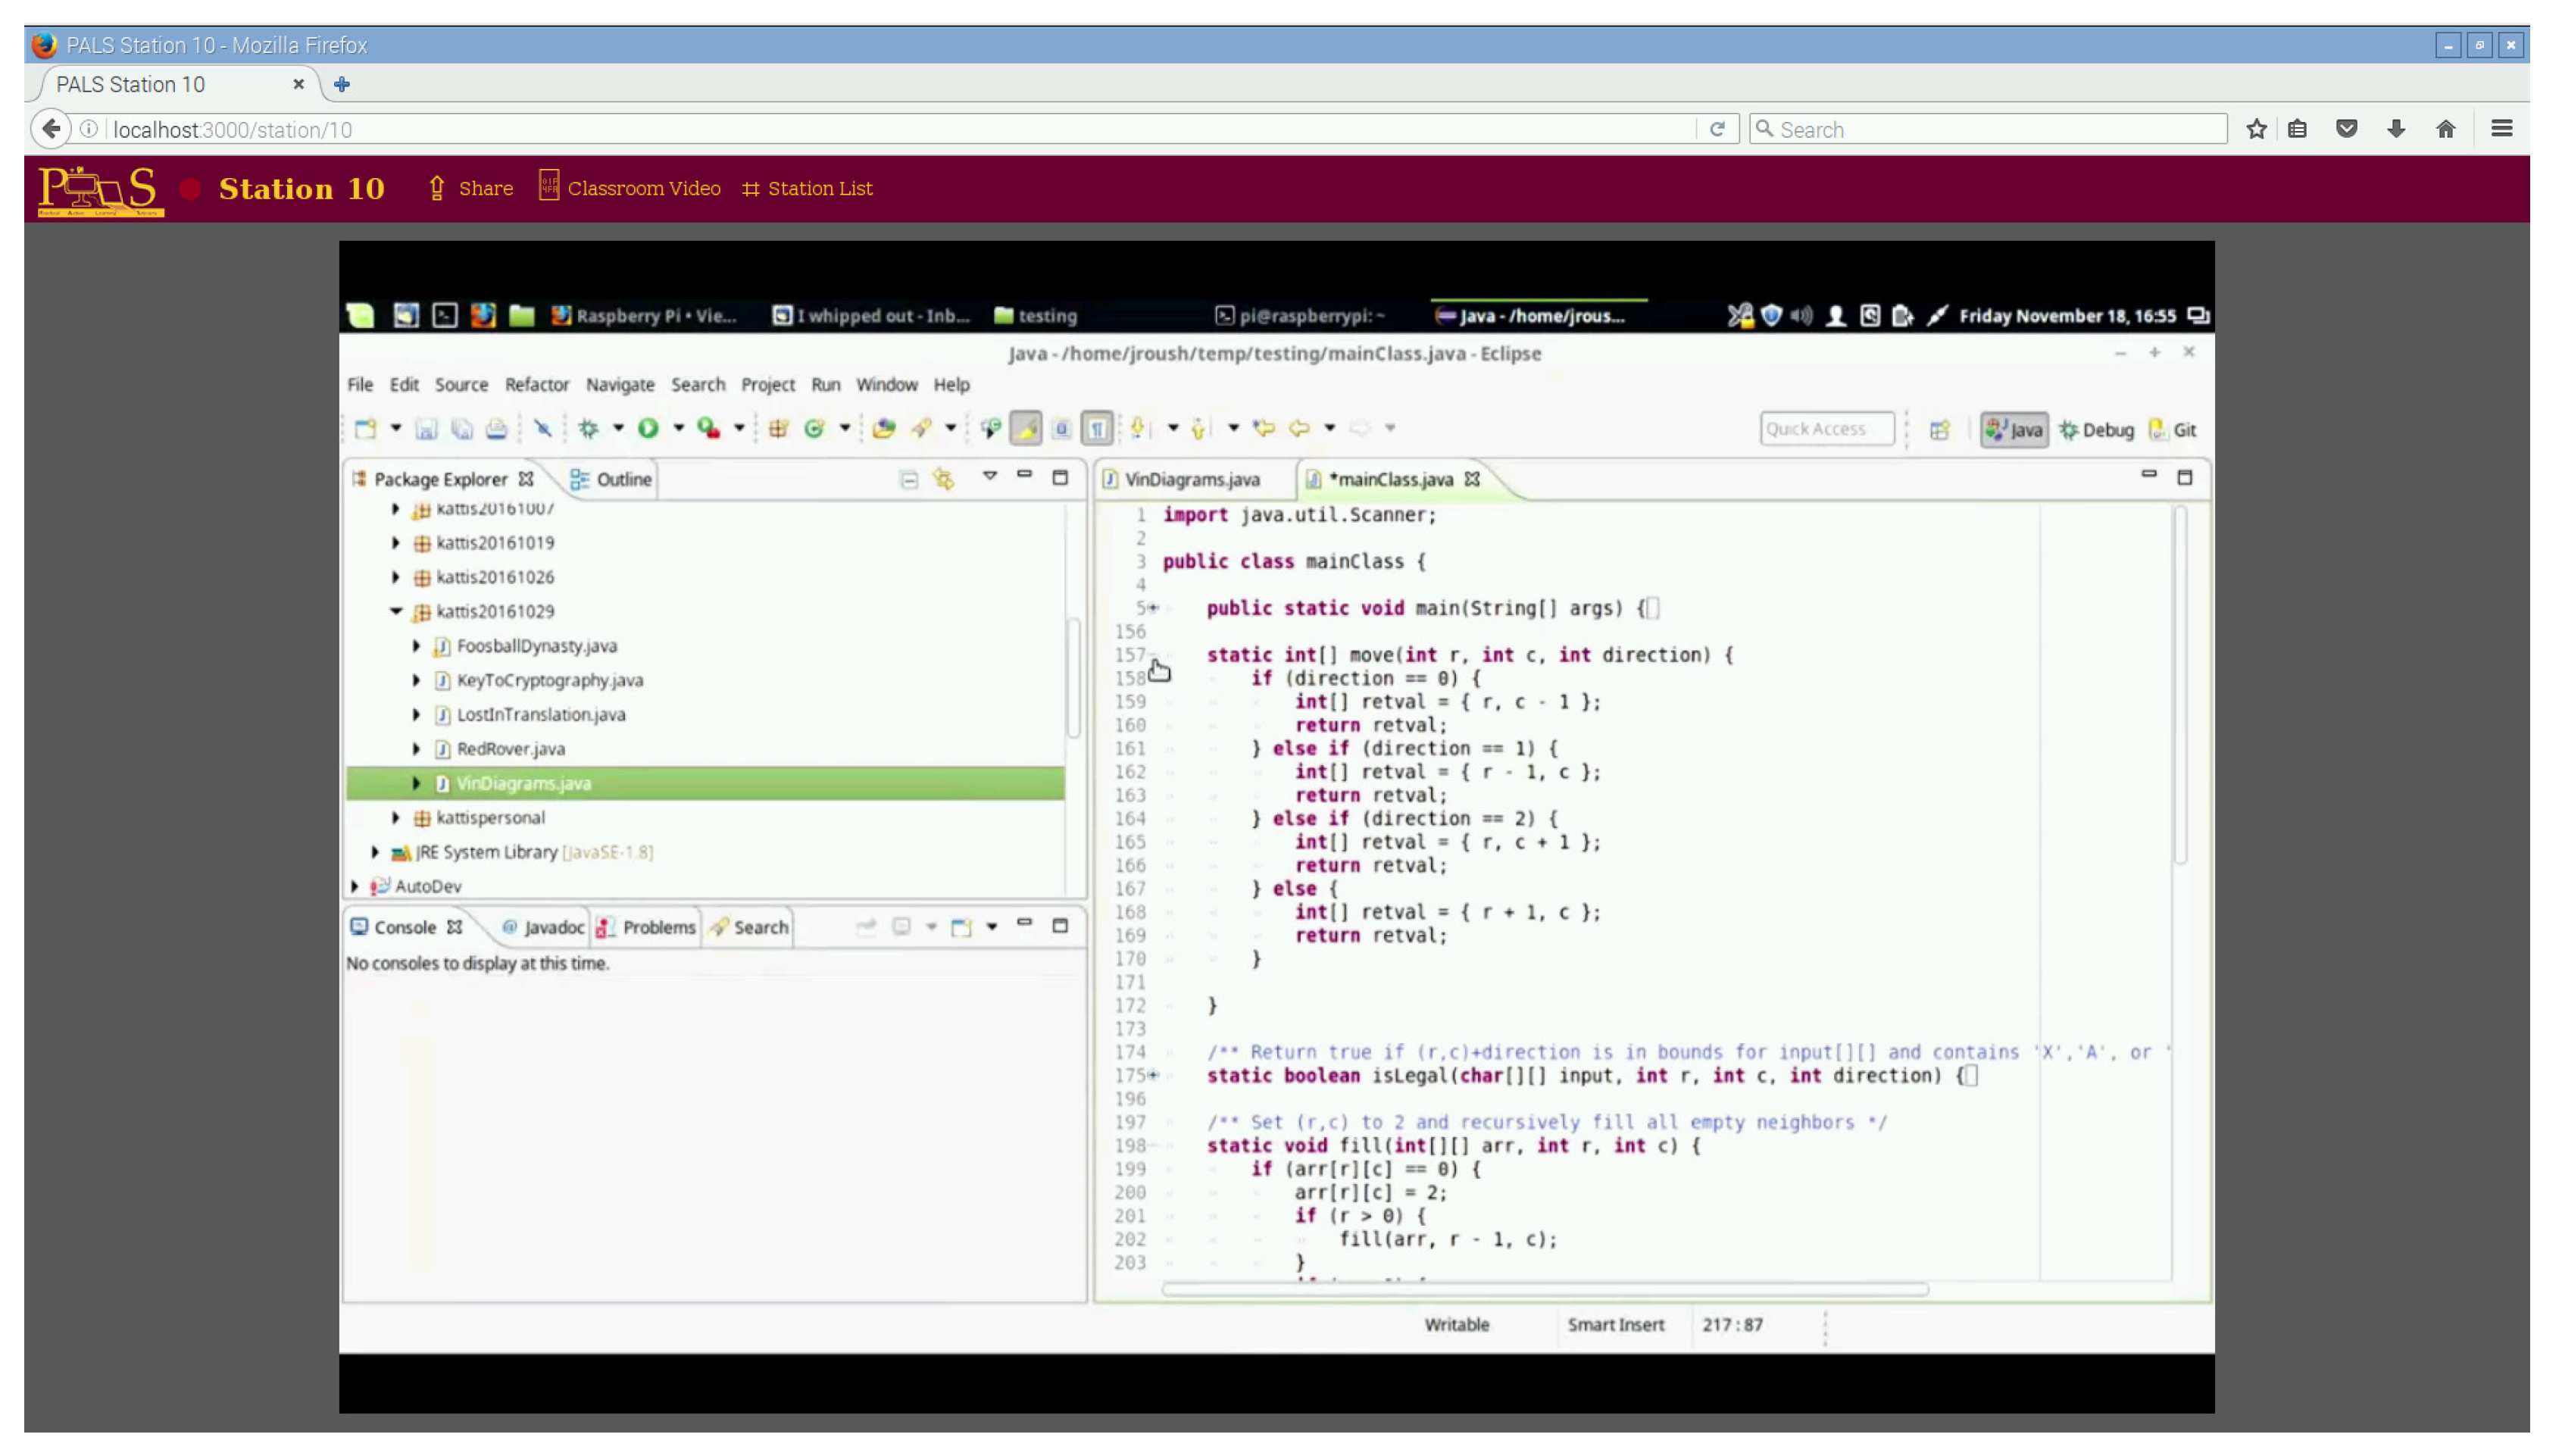Click the Save floppy disk icon
Viewport: 2562px width, 1456px height.
click(426, 429)
